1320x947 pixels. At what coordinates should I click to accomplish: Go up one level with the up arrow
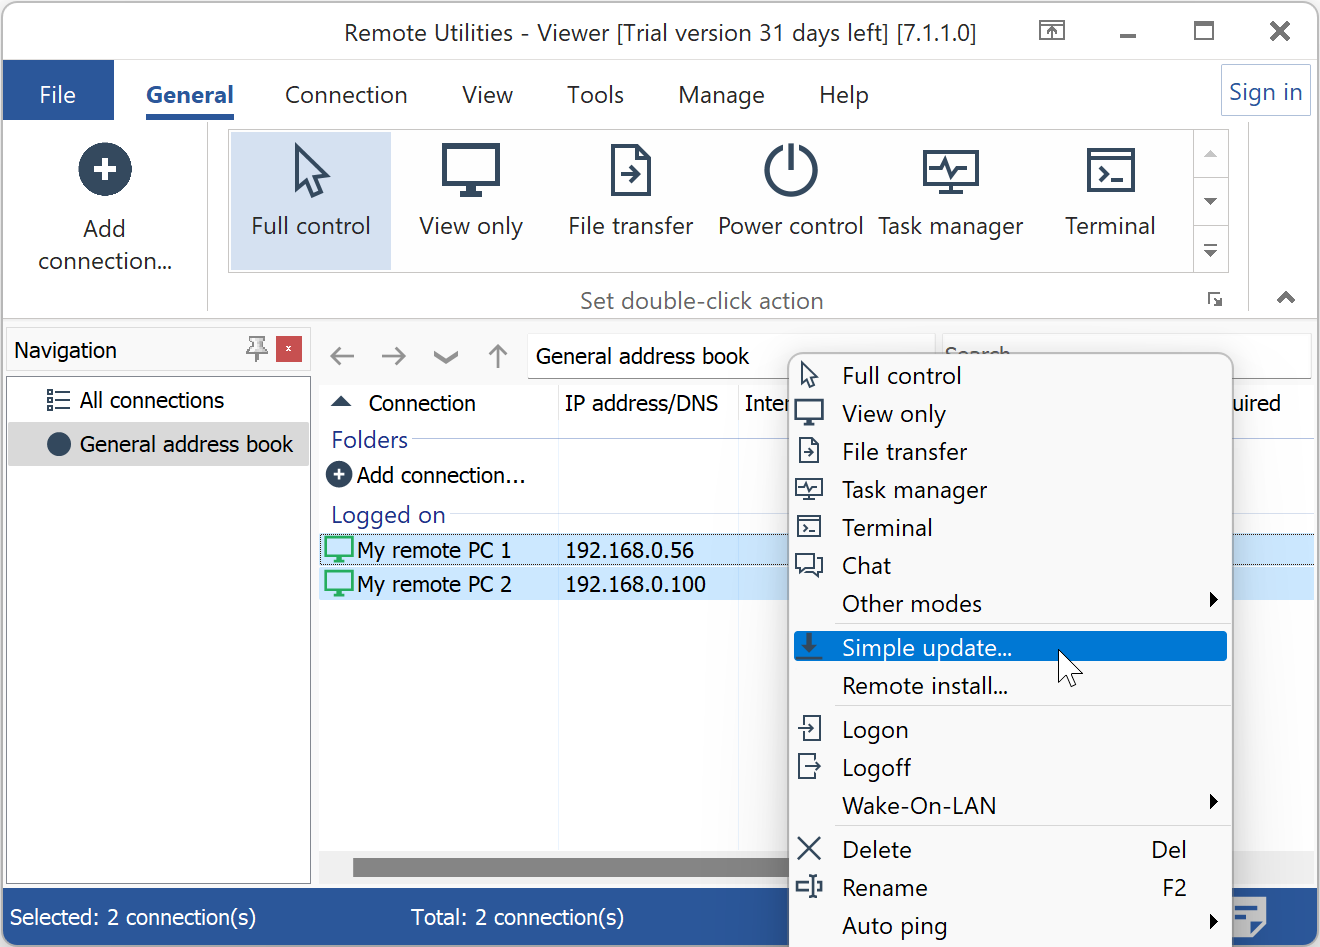(498, 356)
